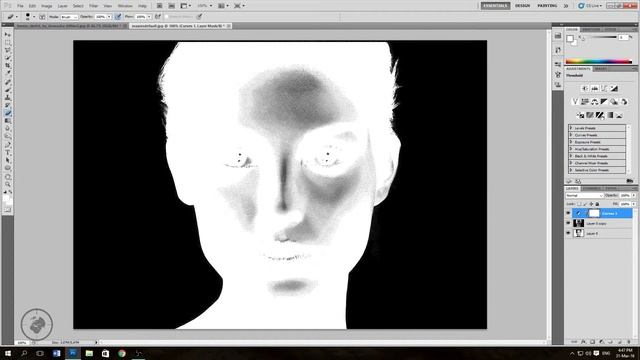
Task: Select the Lasso tool
Action: tap(8, 50)
